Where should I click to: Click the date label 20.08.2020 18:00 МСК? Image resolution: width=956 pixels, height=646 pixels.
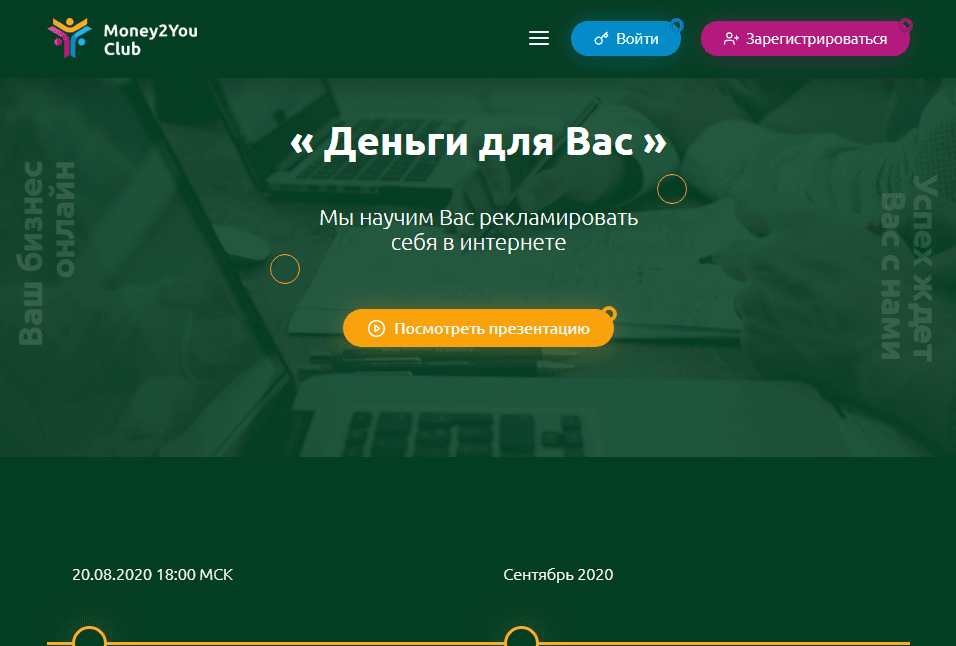tap(151, 574)
